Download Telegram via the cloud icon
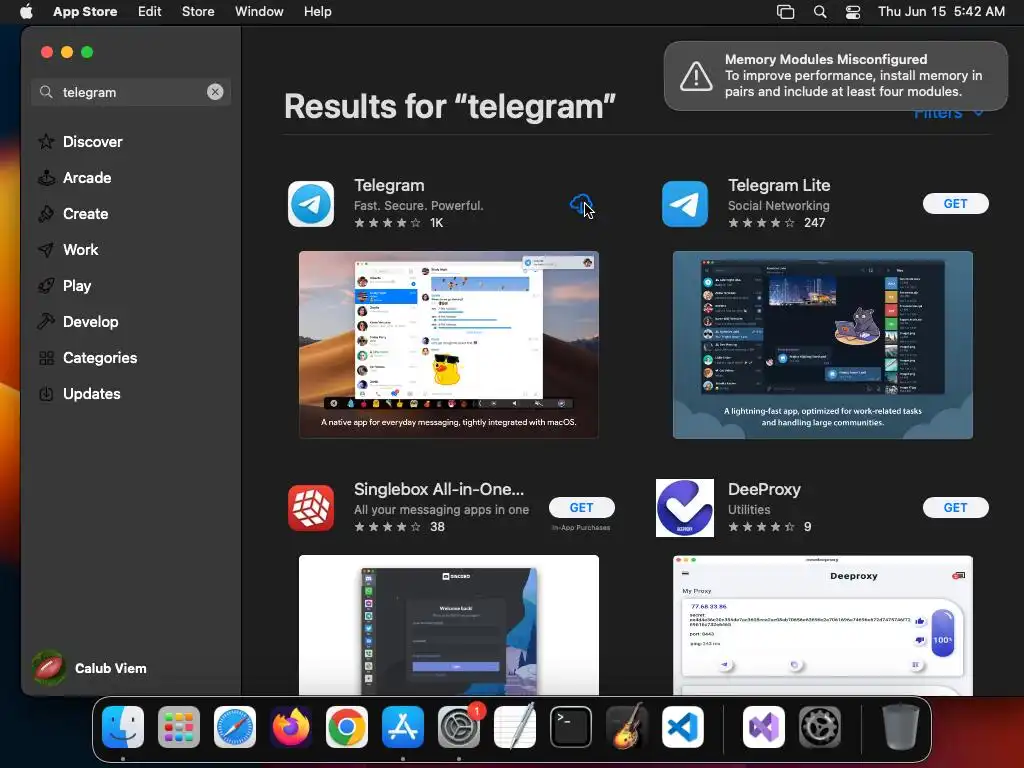Image resolution: width=1024 pixels, height=768 pixels. coord(581,204)
